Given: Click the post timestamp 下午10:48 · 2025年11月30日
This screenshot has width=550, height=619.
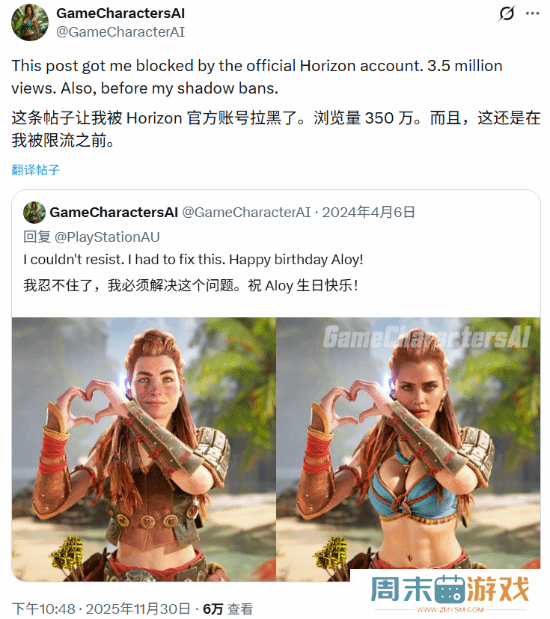Looking at the screenshot, I should [x=101, y=609].
